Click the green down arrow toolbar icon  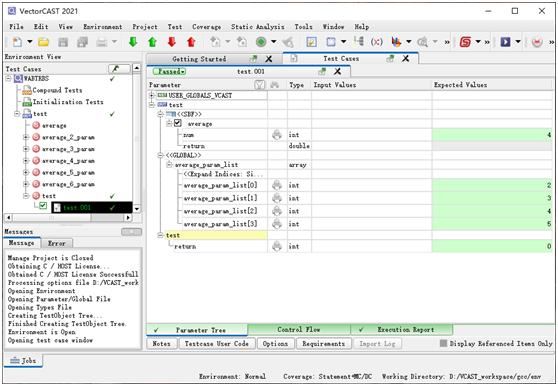coord(133,42)
